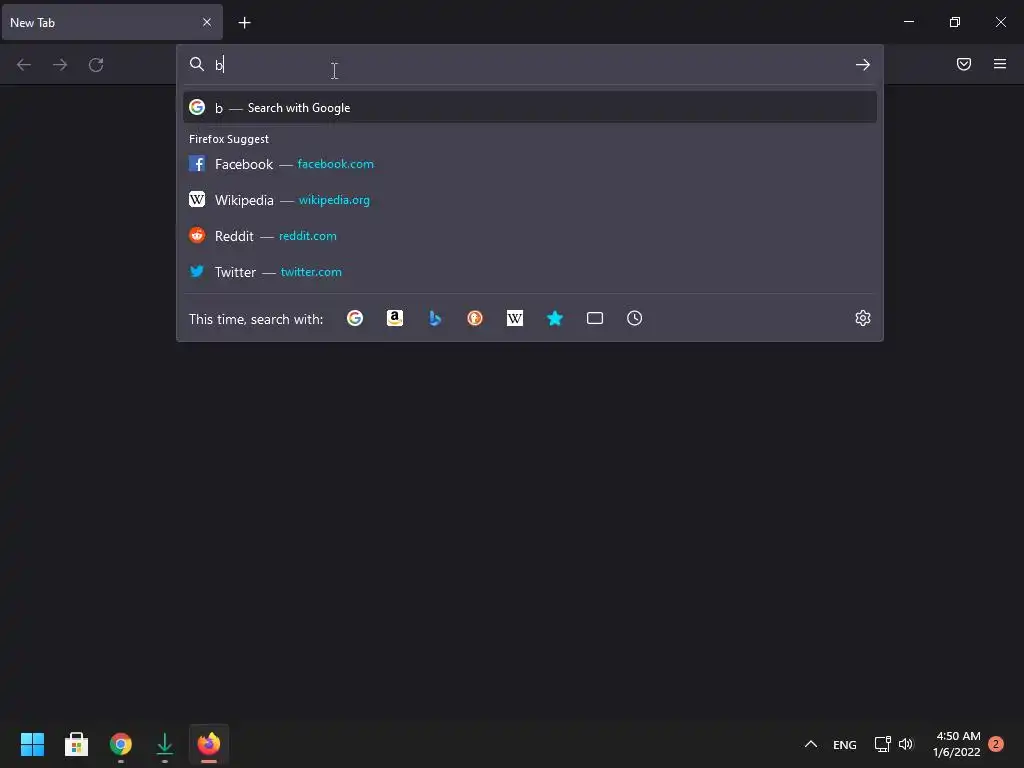Open the green download app in taskbar
Screen dimensions: 1024x768
[165, 744]
